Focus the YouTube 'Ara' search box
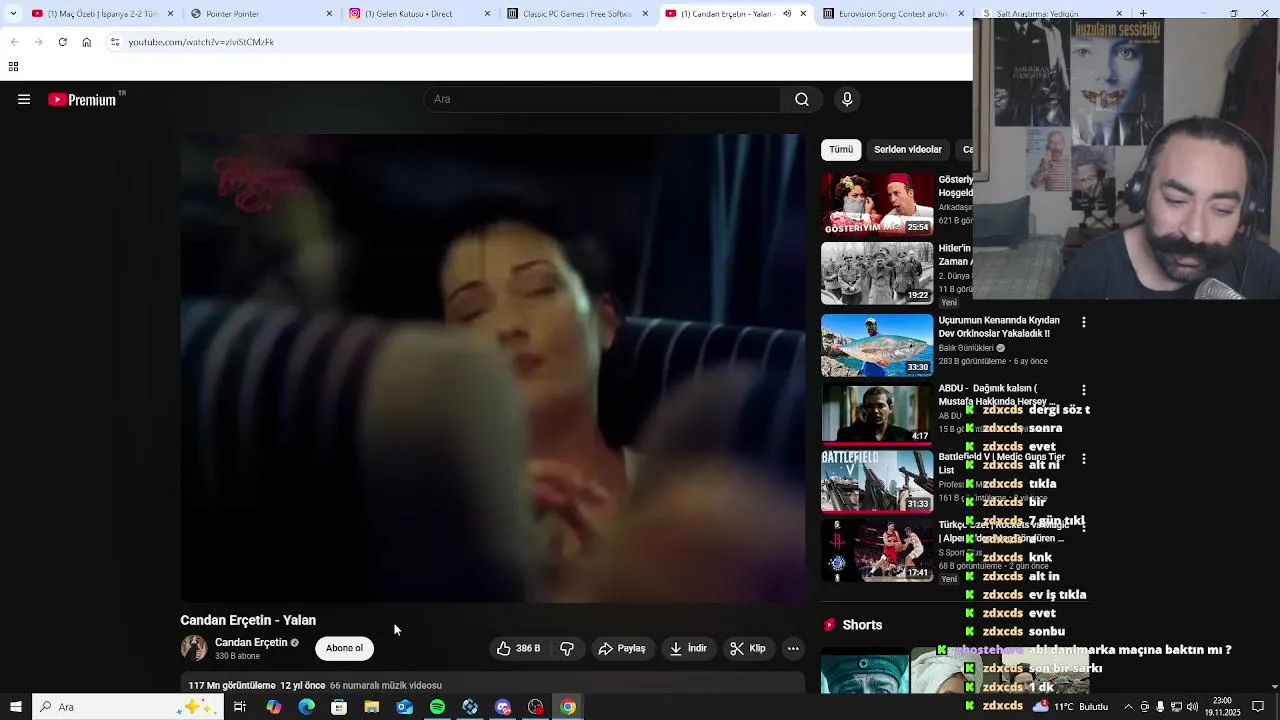This screenshot has height=720, width=1280. tap(603, 99)
